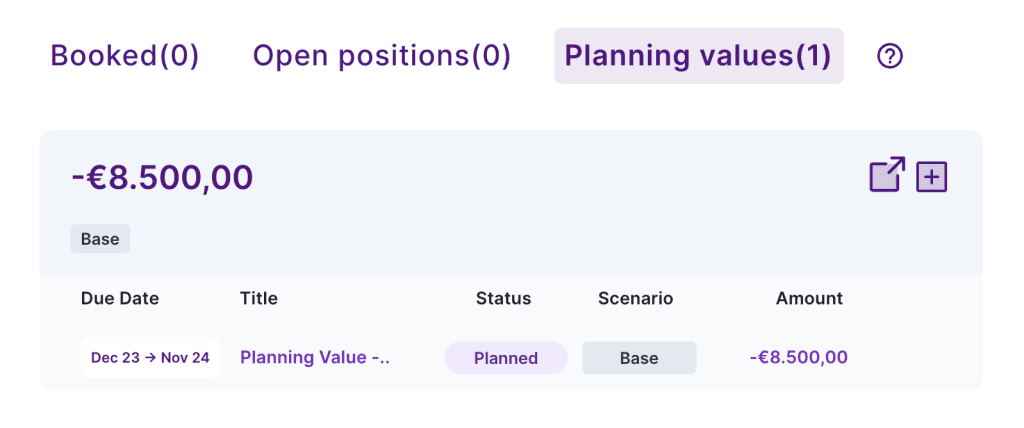The width and height of the screenshot is (1024, 428).
Task: Click the arrow inside the date range chip
Action: click(150, 358)
